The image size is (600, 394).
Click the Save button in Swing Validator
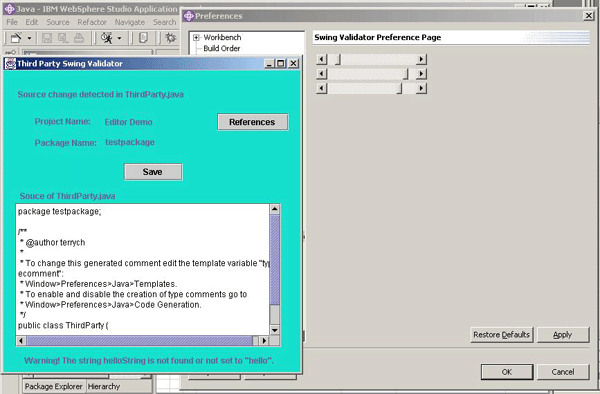[x=153, y=172]
